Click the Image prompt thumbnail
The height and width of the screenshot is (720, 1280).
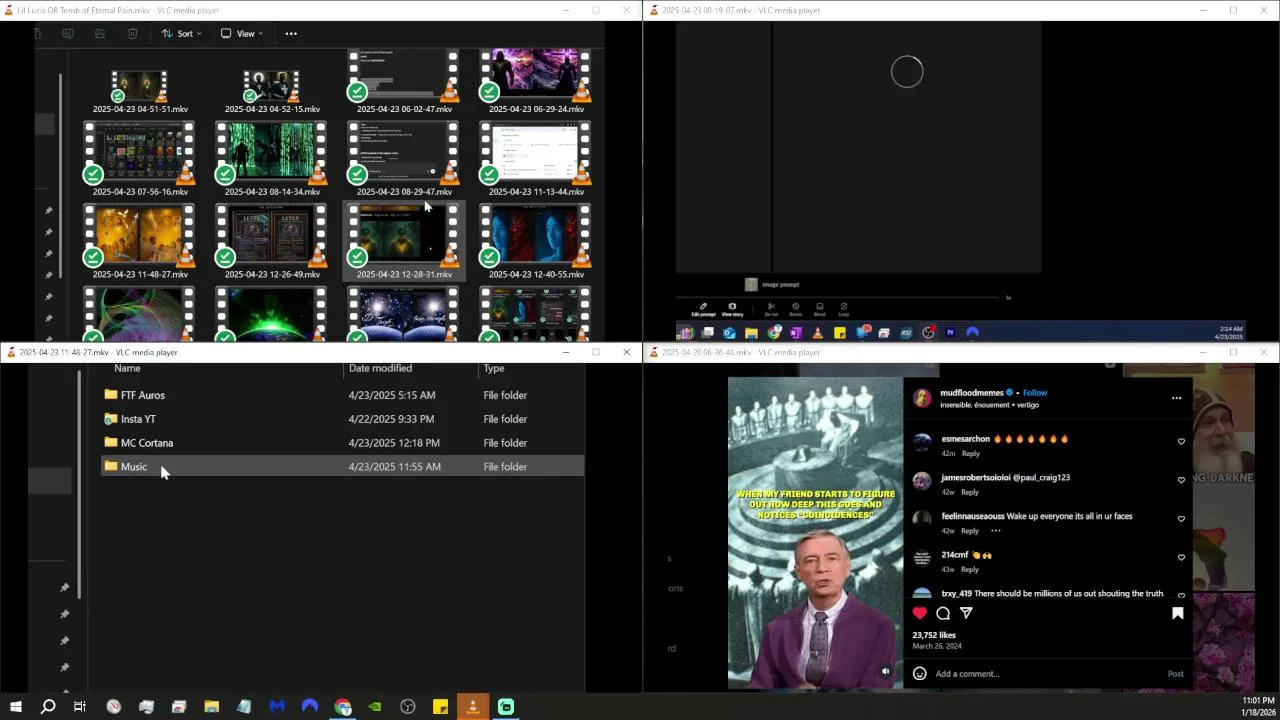tap(751, 285)
